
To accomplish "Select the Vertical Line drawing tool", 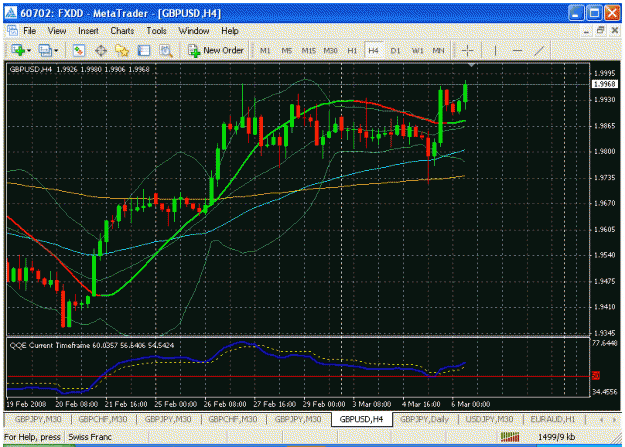I will coord(495,51).
